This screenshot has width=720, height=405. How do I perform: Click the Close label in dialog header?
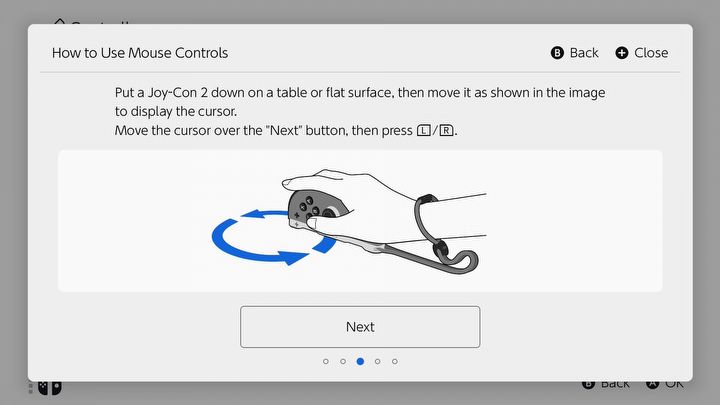pos(651,53)
